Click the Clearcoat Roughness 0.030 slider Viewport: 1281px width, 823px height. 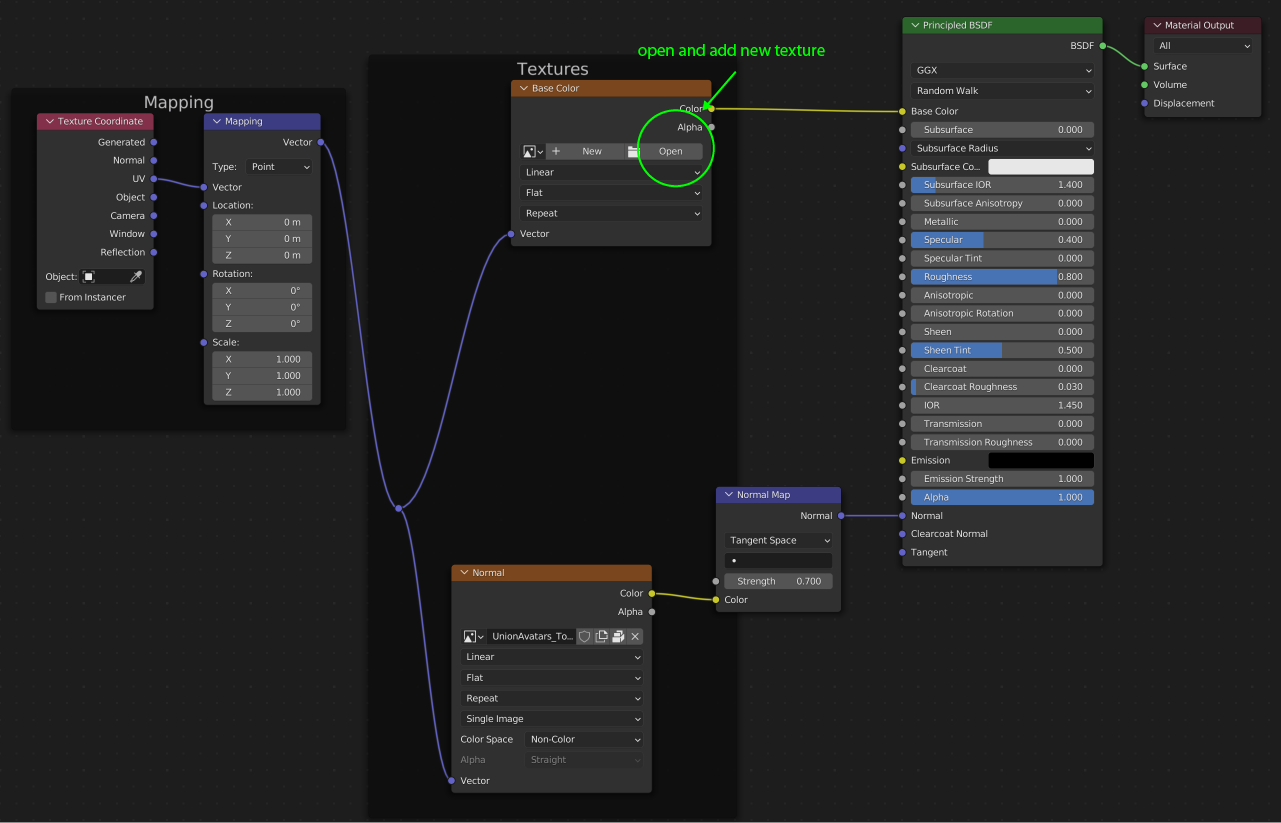coord(1002,387)
